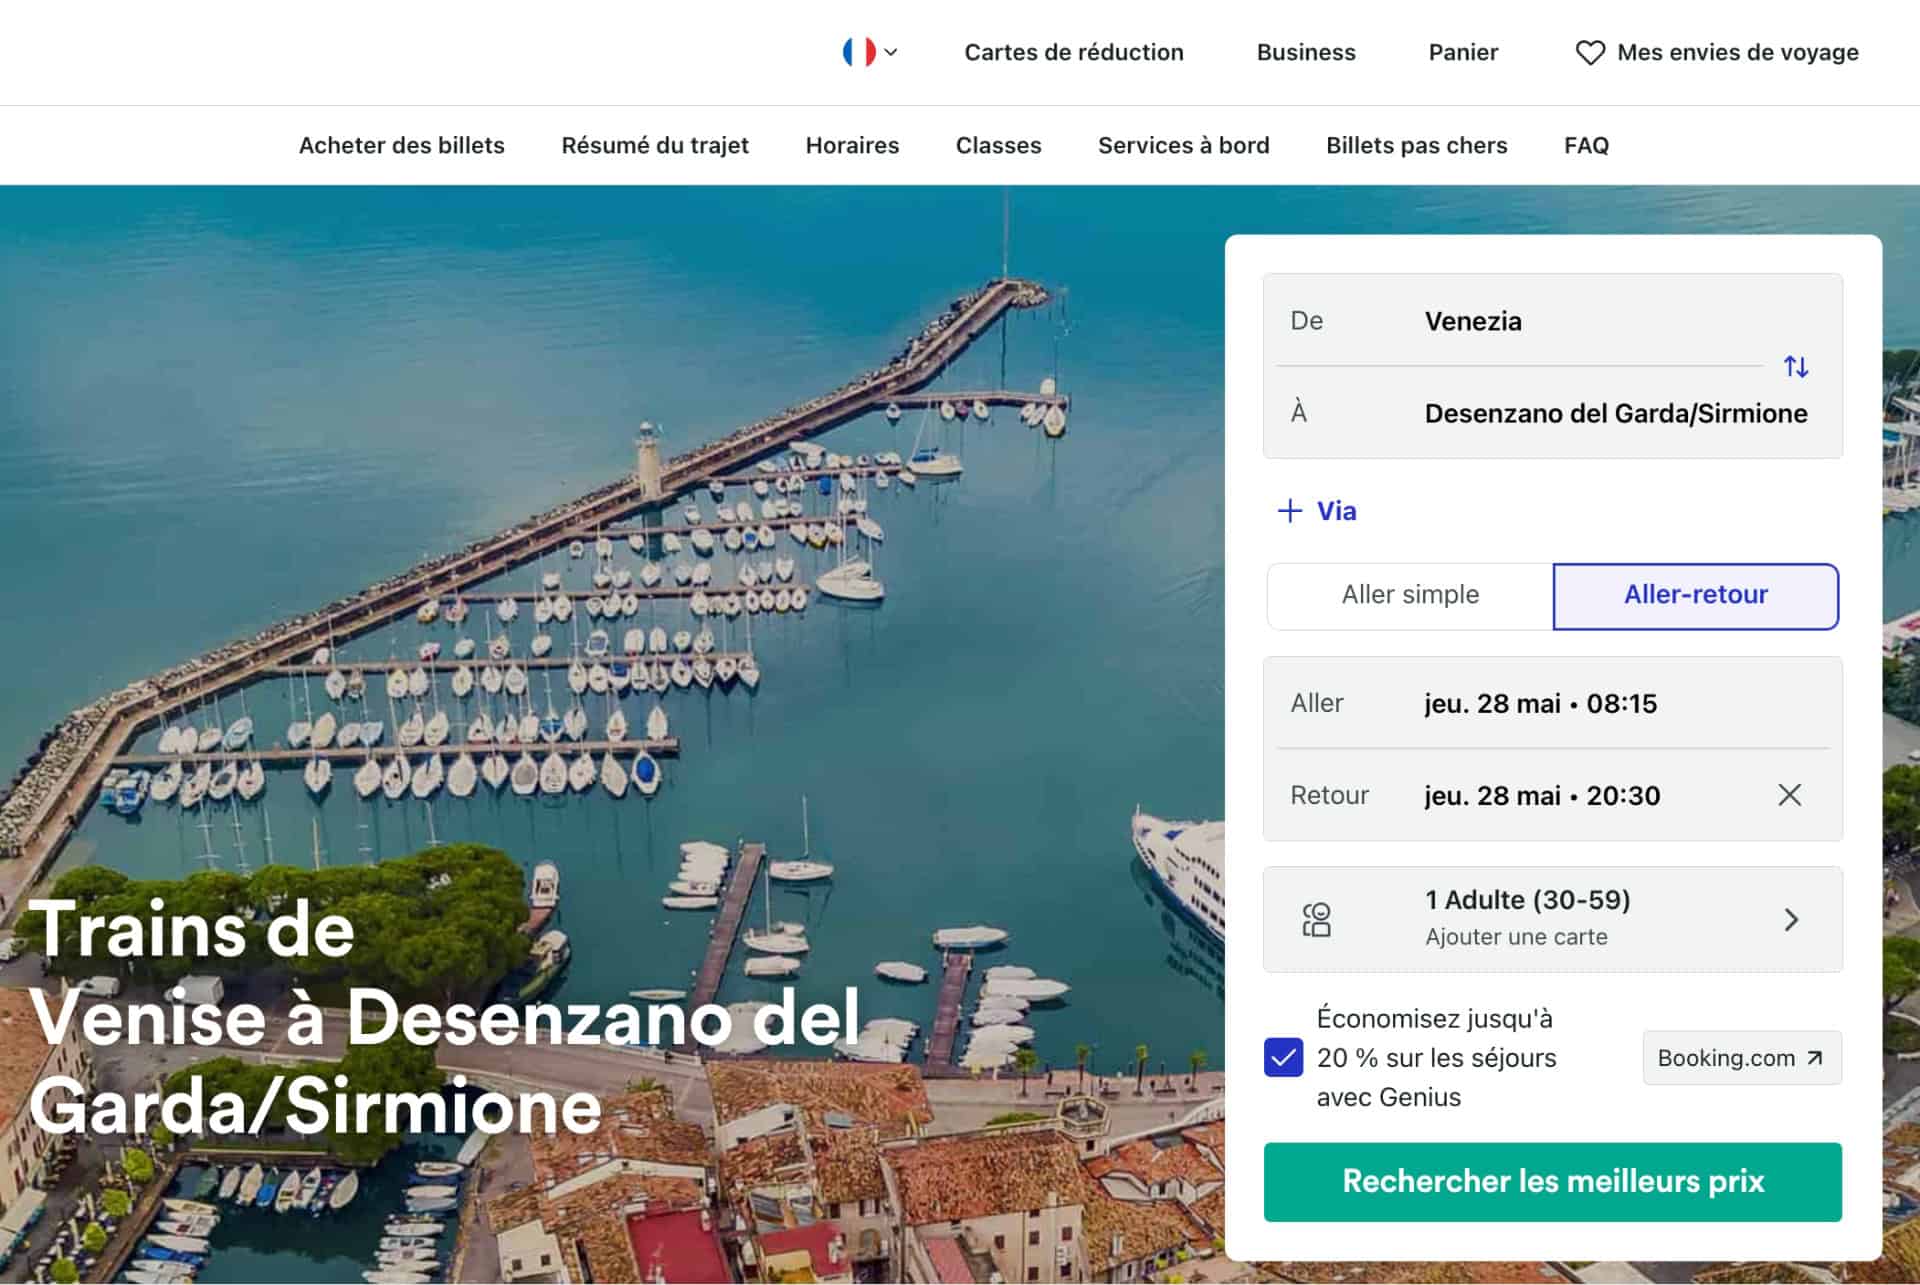Jump to Billets pas chers section
This screenshot has width=1920, height=1285.
click(1416, 145)
